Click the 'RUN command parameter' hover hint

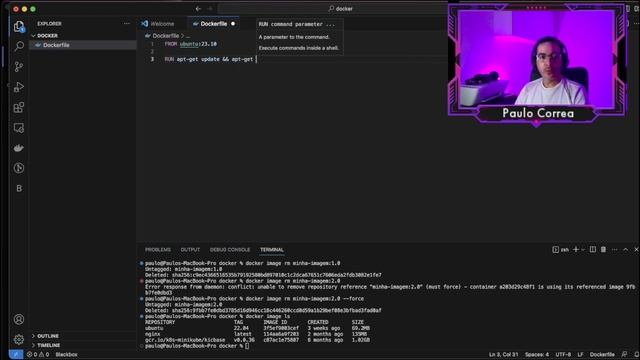click(296, 24)
